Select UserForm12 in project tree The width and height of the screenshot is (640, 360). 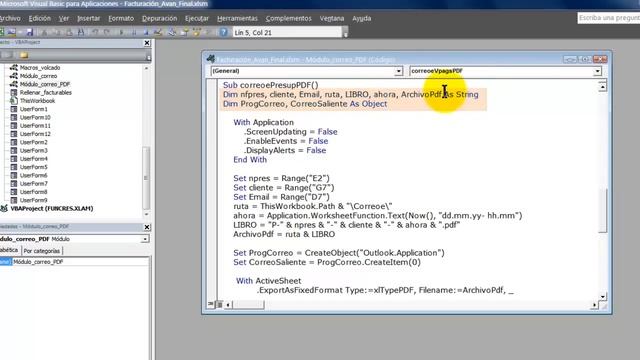click(35, 134)
